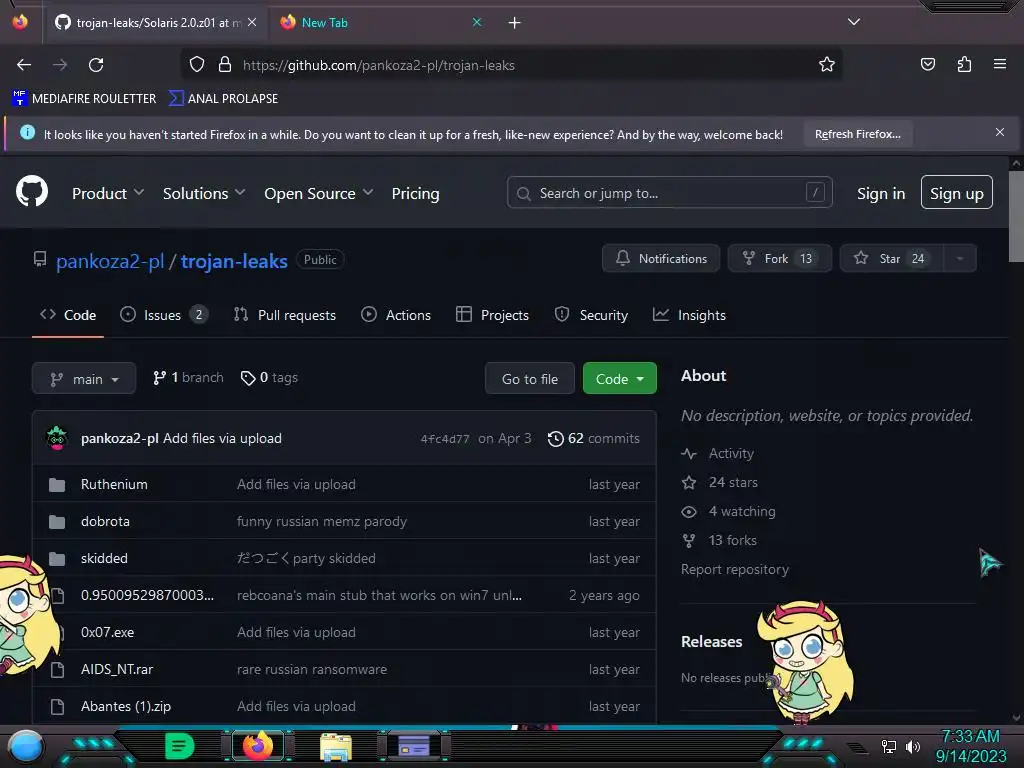This screenshot has height=768, width=1024.
Task: Click the Report repository link
Action: point(735,569)
